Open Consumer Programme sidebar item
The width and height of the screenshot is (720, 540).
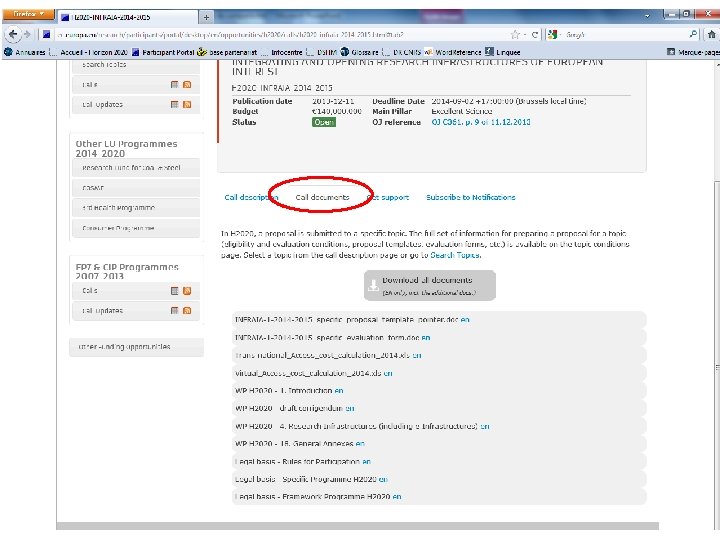pos(136,228)
